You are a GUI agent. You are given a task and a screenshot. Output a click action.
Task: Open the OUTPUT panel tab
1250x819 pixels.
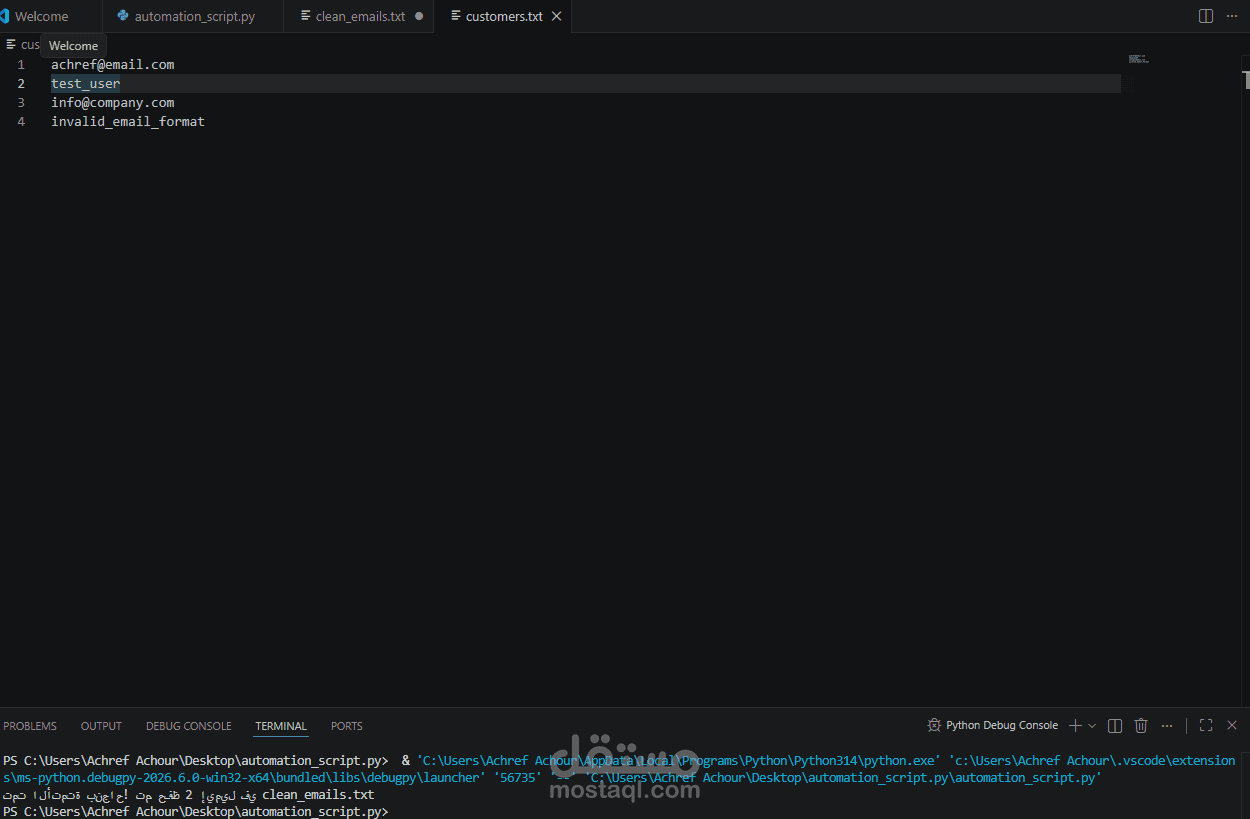101,726
